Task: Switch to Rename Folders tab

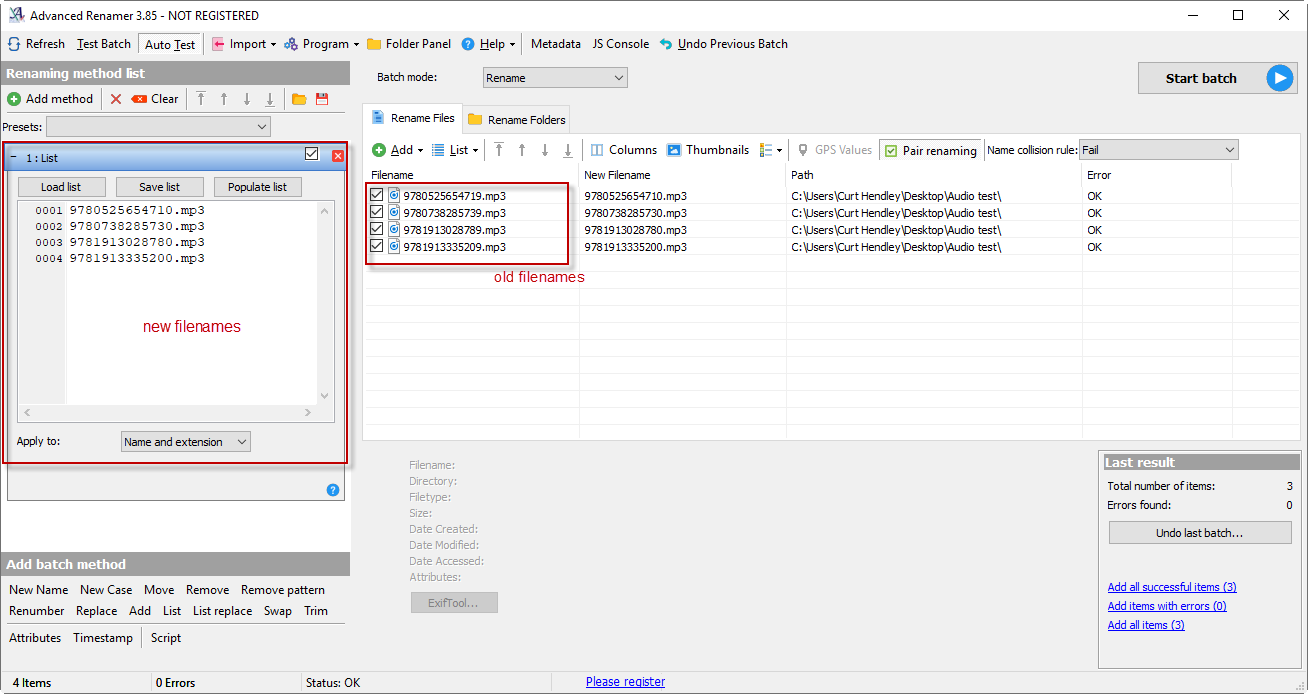Action: click(517, 120)
